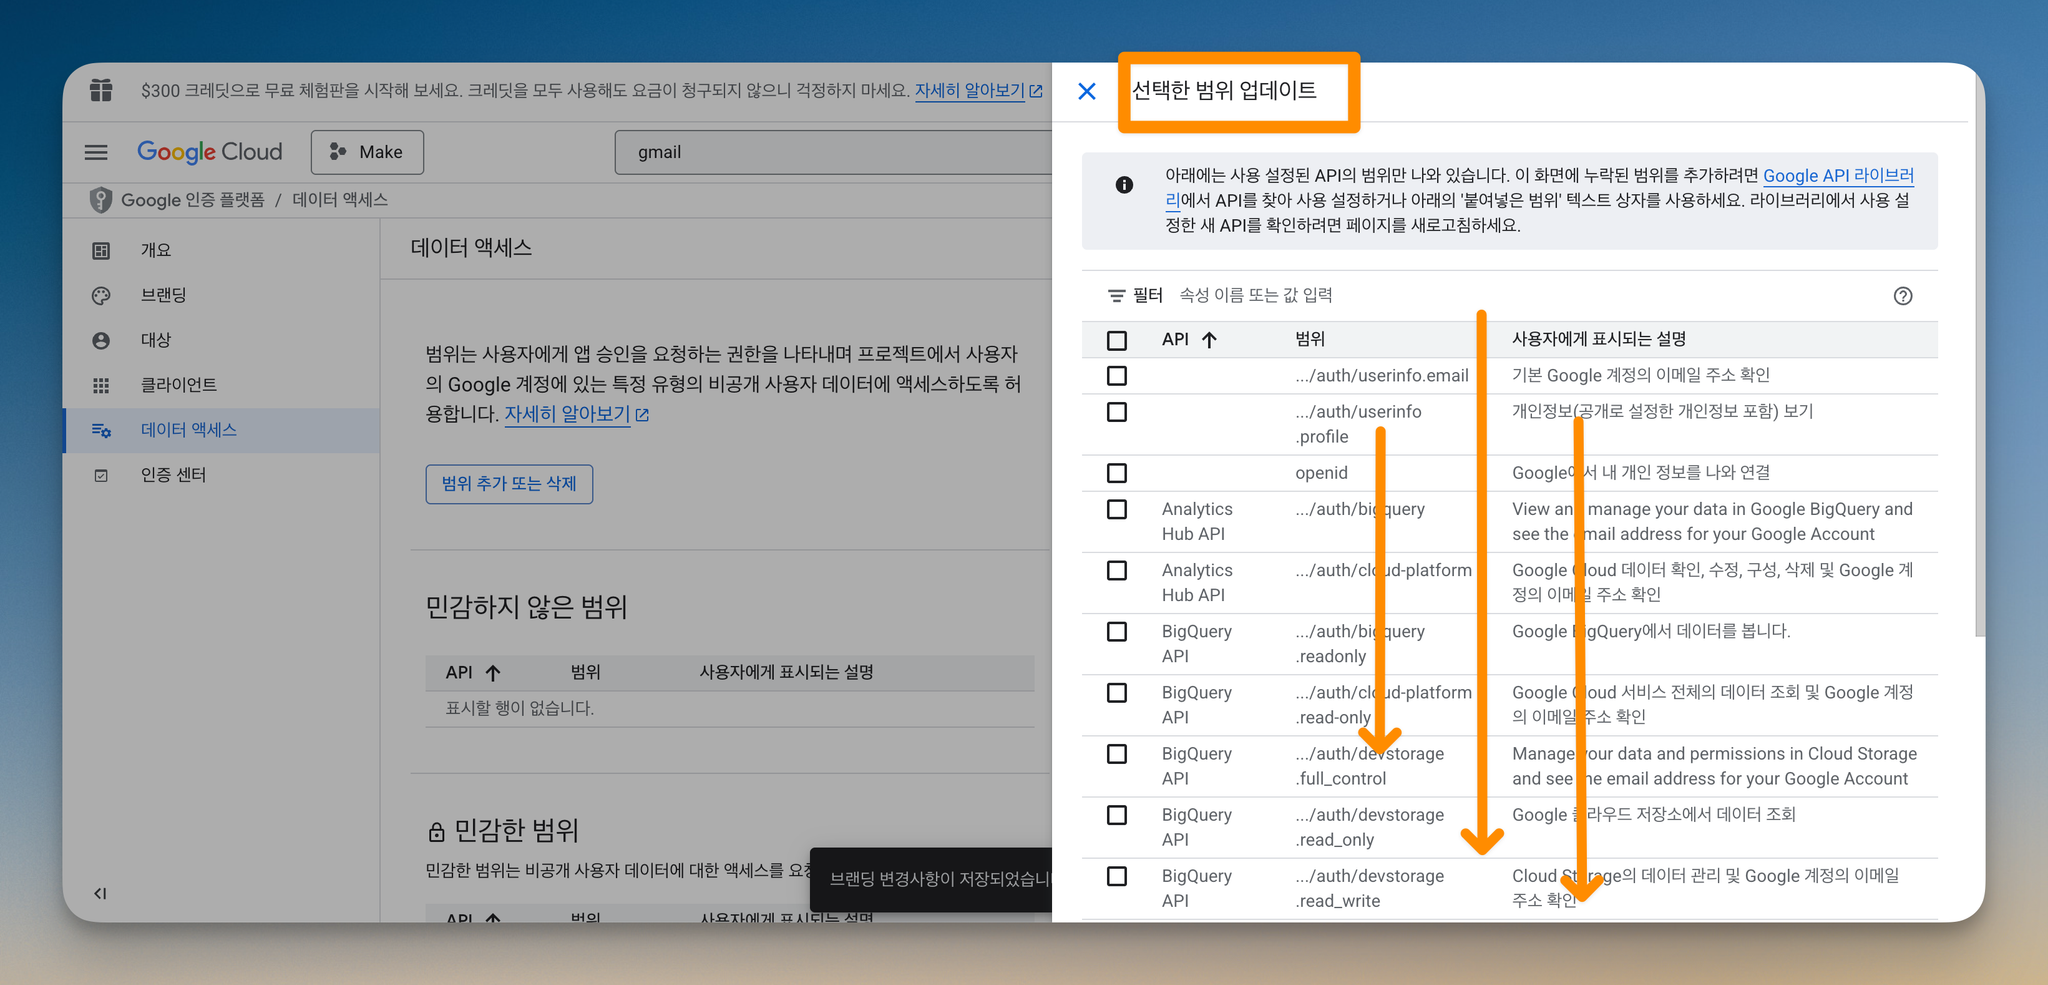Open 자세히 알아보기 link under data access description
The image size is (2048, 985).
click(576, 414)
